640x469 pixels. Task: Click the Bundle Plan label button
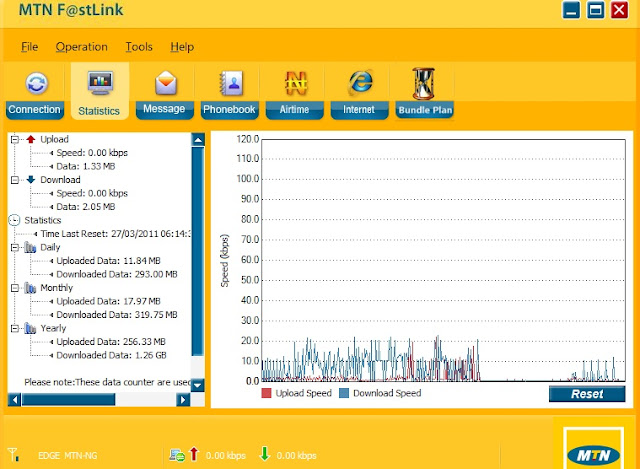pyautogui.click(x=425, y=110)
